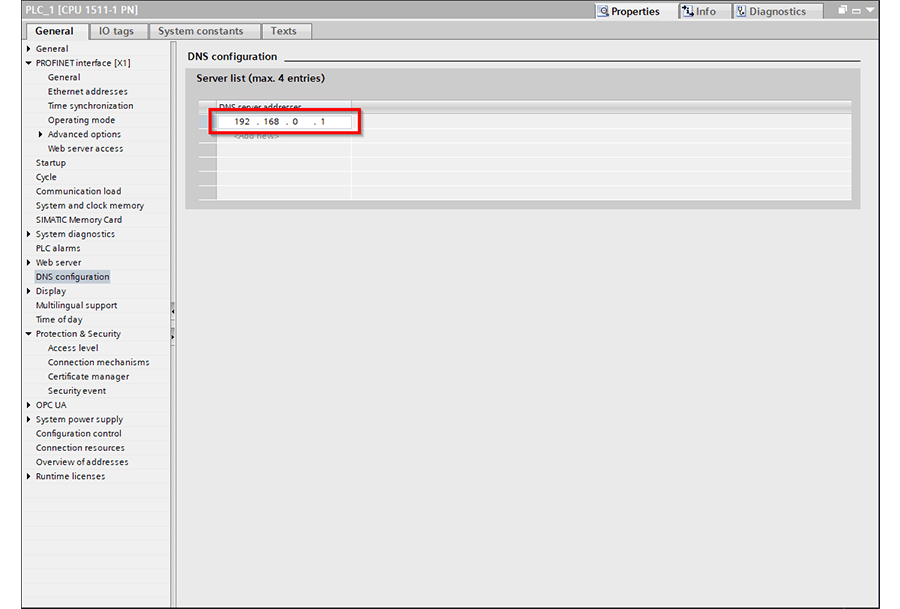The image size is (900, 609).
Task: Collapse the inspector window via the arrow icon
Action: click(x=870, y=10)
